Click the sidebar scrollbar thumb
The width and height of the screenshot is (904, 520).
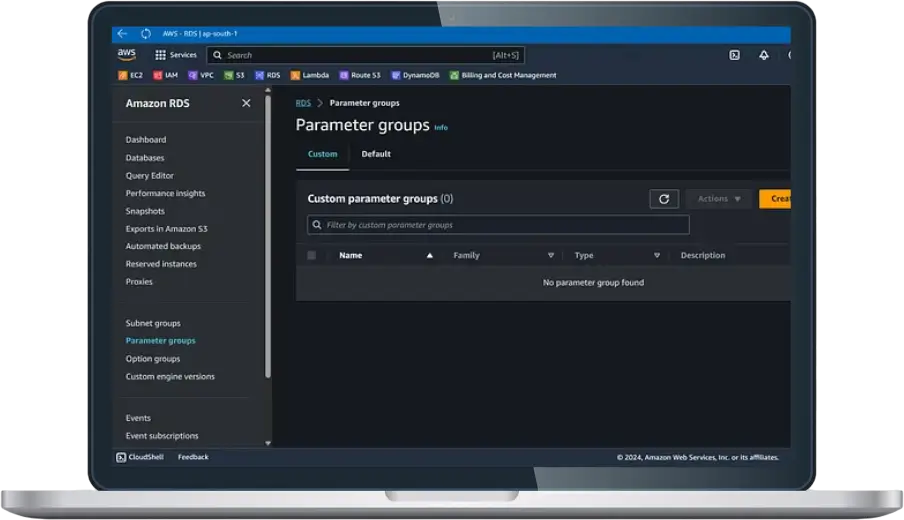pos(268,237)
